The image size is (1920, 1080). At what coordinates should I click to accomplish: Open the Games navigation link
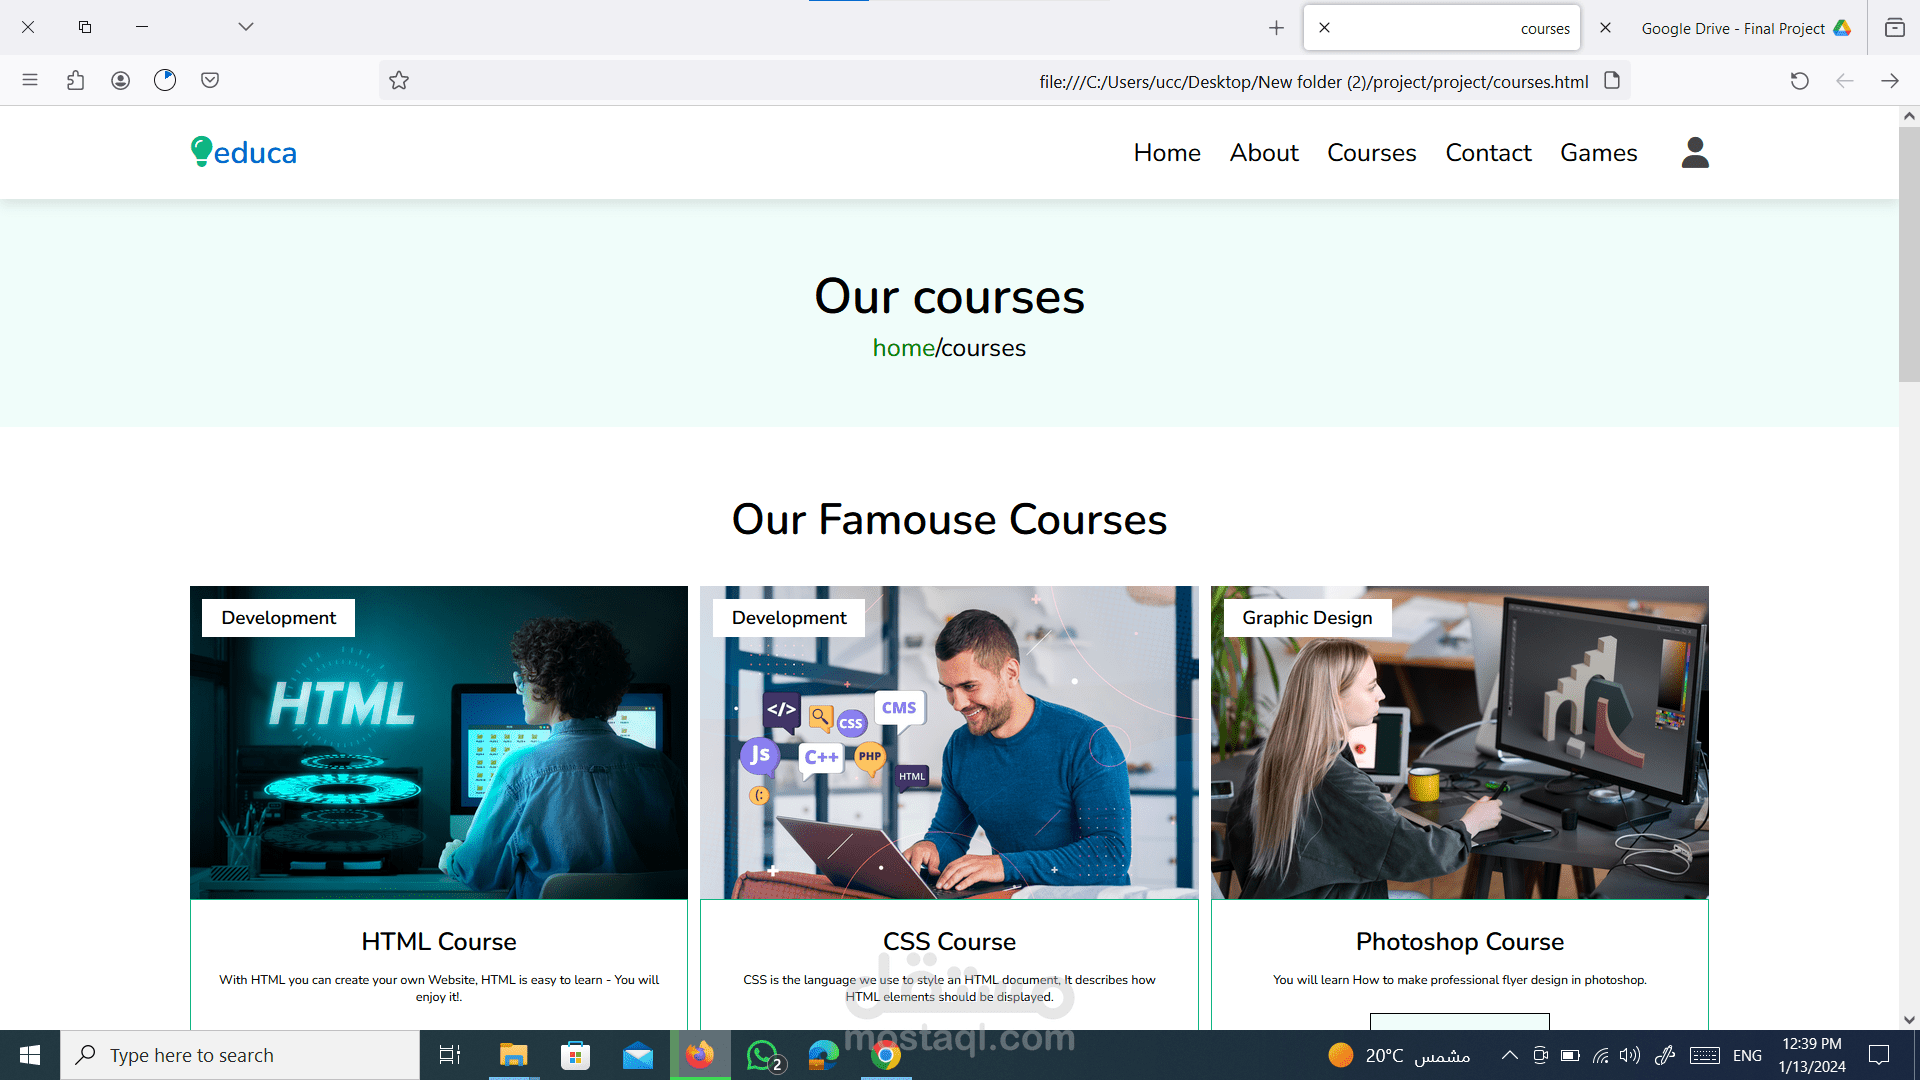tap(1598, 152)
